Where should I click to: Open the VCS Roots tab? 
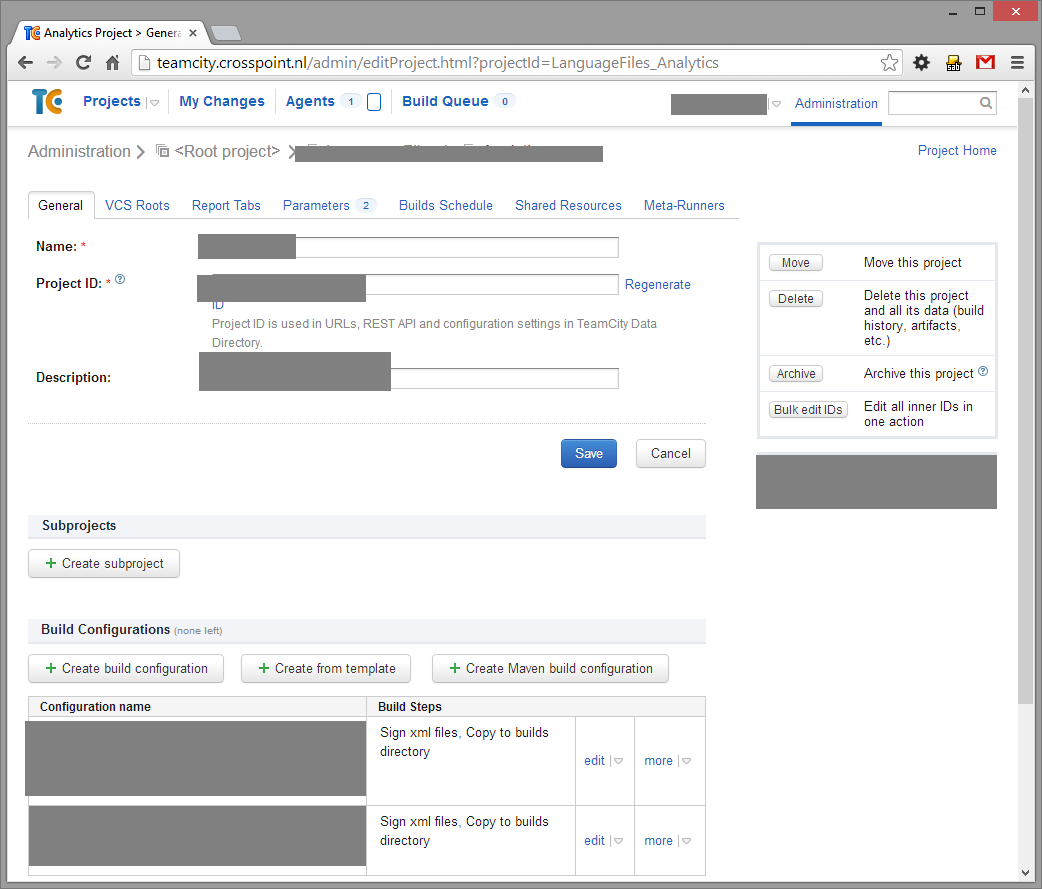tap(137, 205)
